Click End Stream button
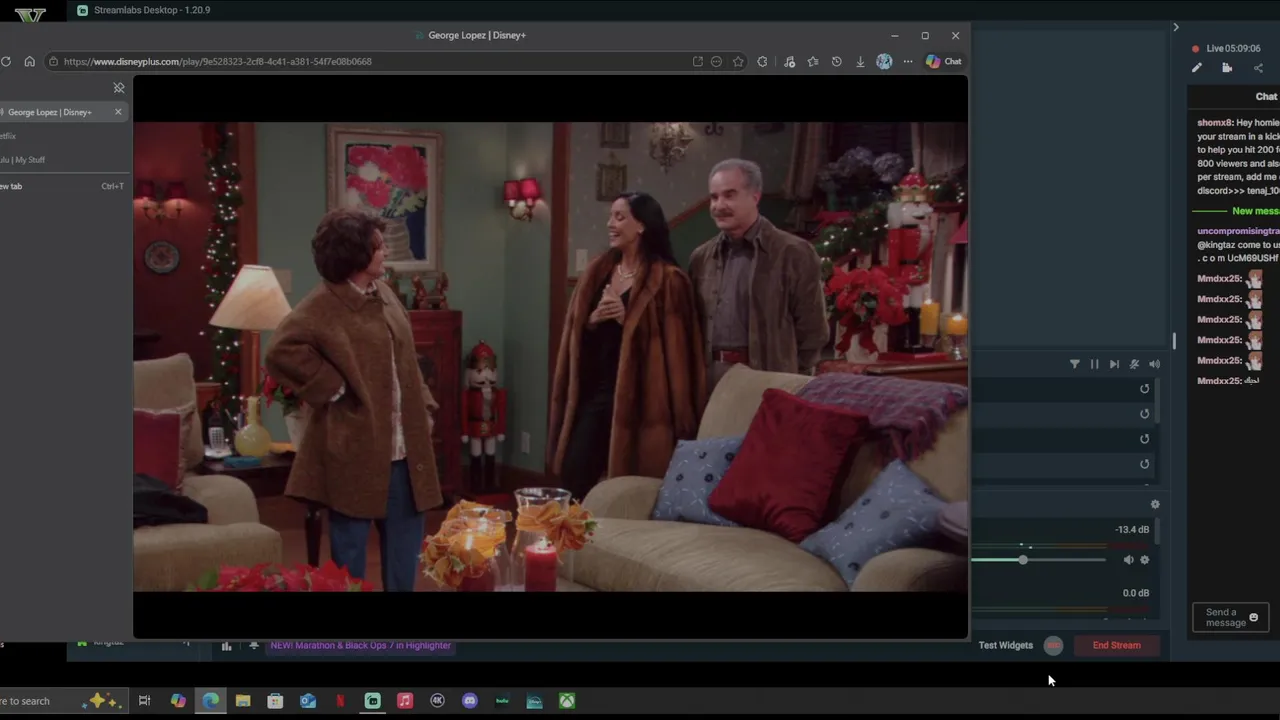The height and width of the screenshot is (720, 1280). (x=1117, y=645)
